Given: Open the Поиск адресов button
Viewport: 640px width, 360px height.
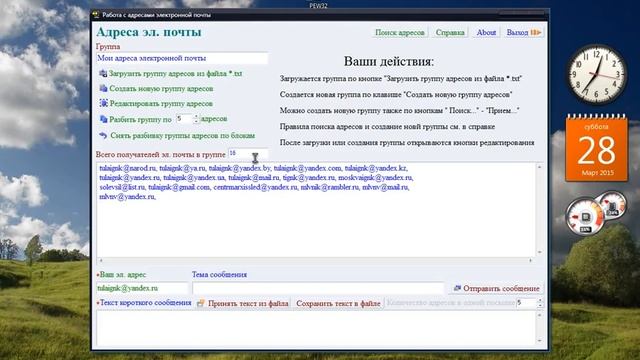Looking at the screenshot, I should 400,32.
